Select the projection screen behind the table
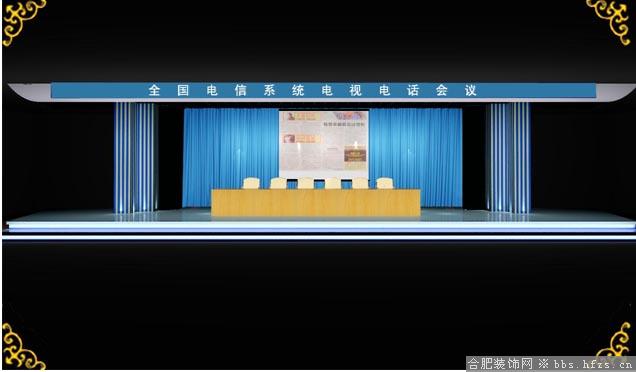The width and height of the screenshot is (636, 372). pyautogui.click(x=324, y=144)
